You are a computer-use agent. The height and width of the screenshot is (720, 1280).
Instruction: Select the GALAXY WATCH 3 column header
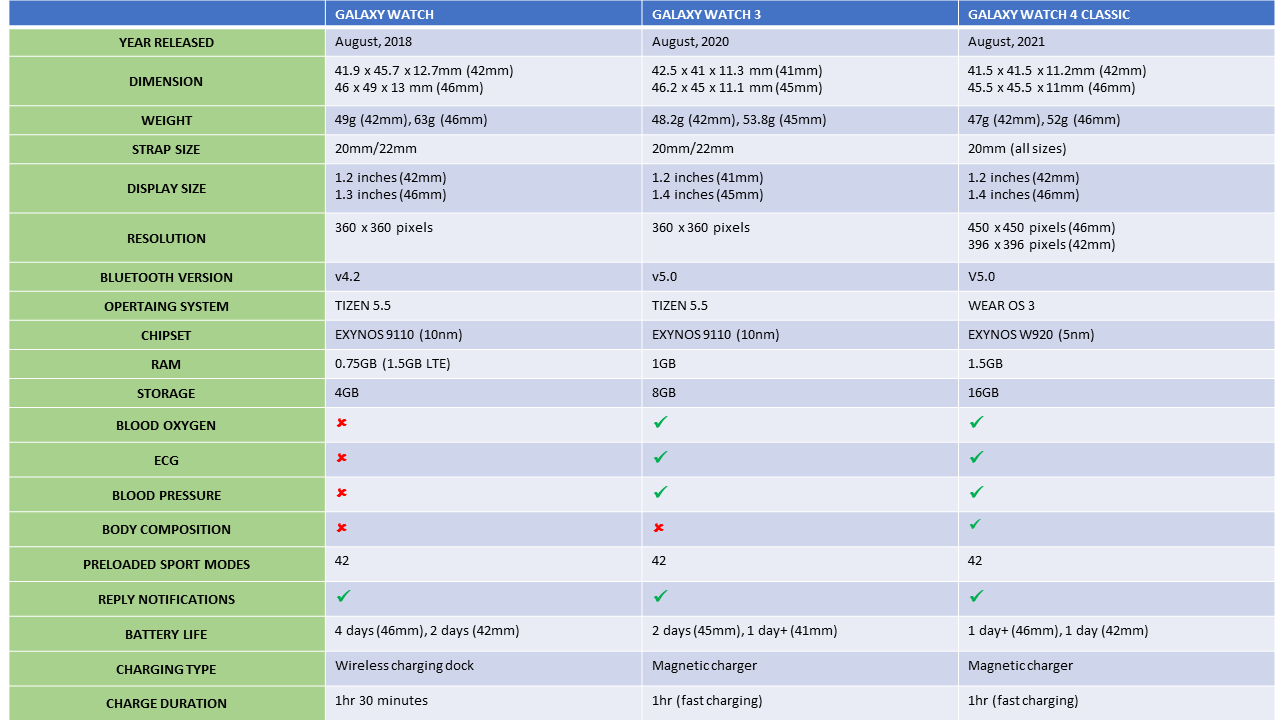(x=800, y=14)
